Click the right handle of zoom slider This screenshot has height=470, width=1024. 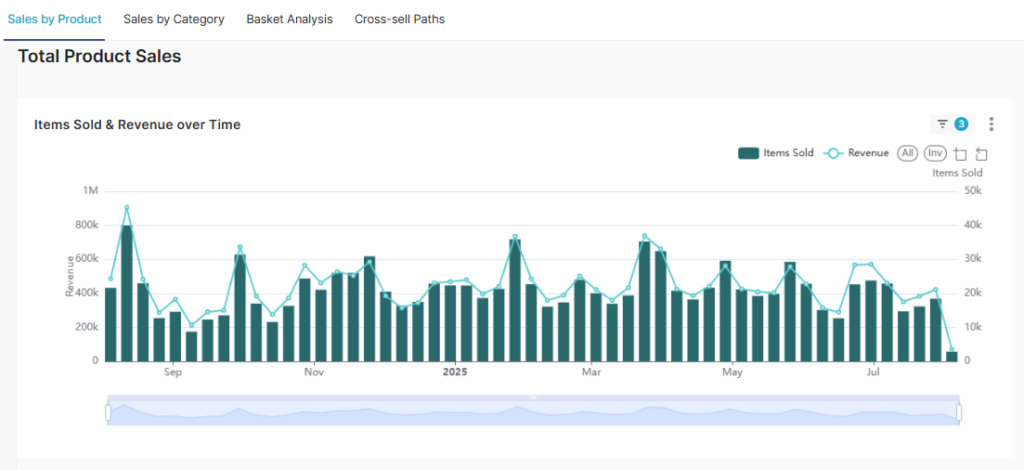click(x=958, y=412)
